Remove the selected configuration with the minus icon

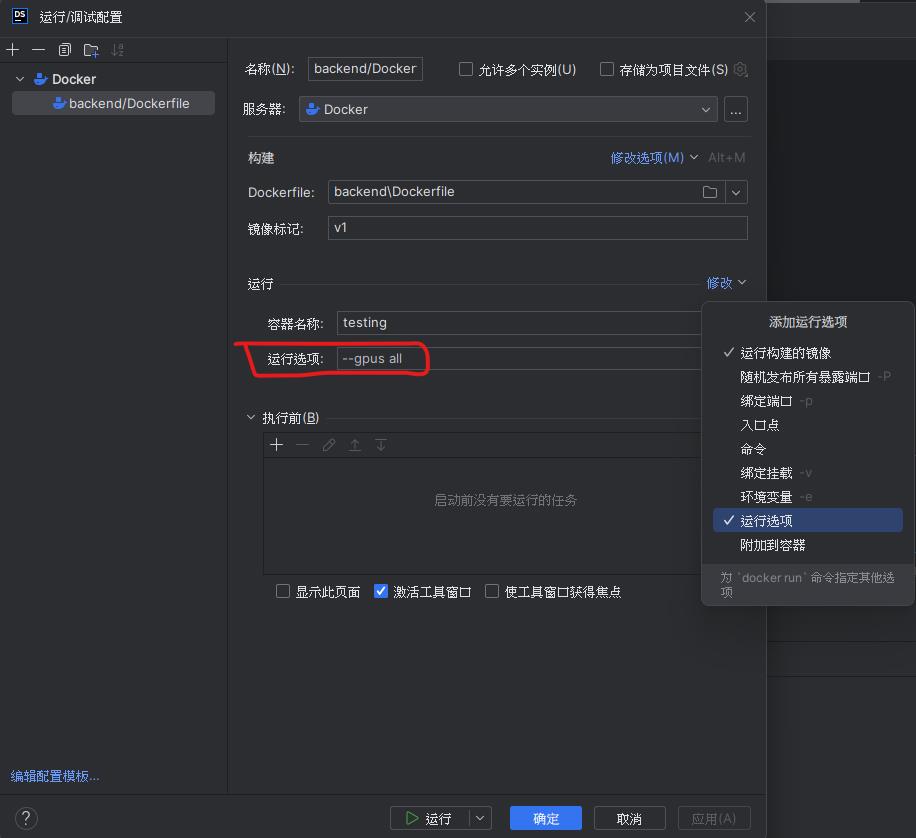tap(39, 50)
